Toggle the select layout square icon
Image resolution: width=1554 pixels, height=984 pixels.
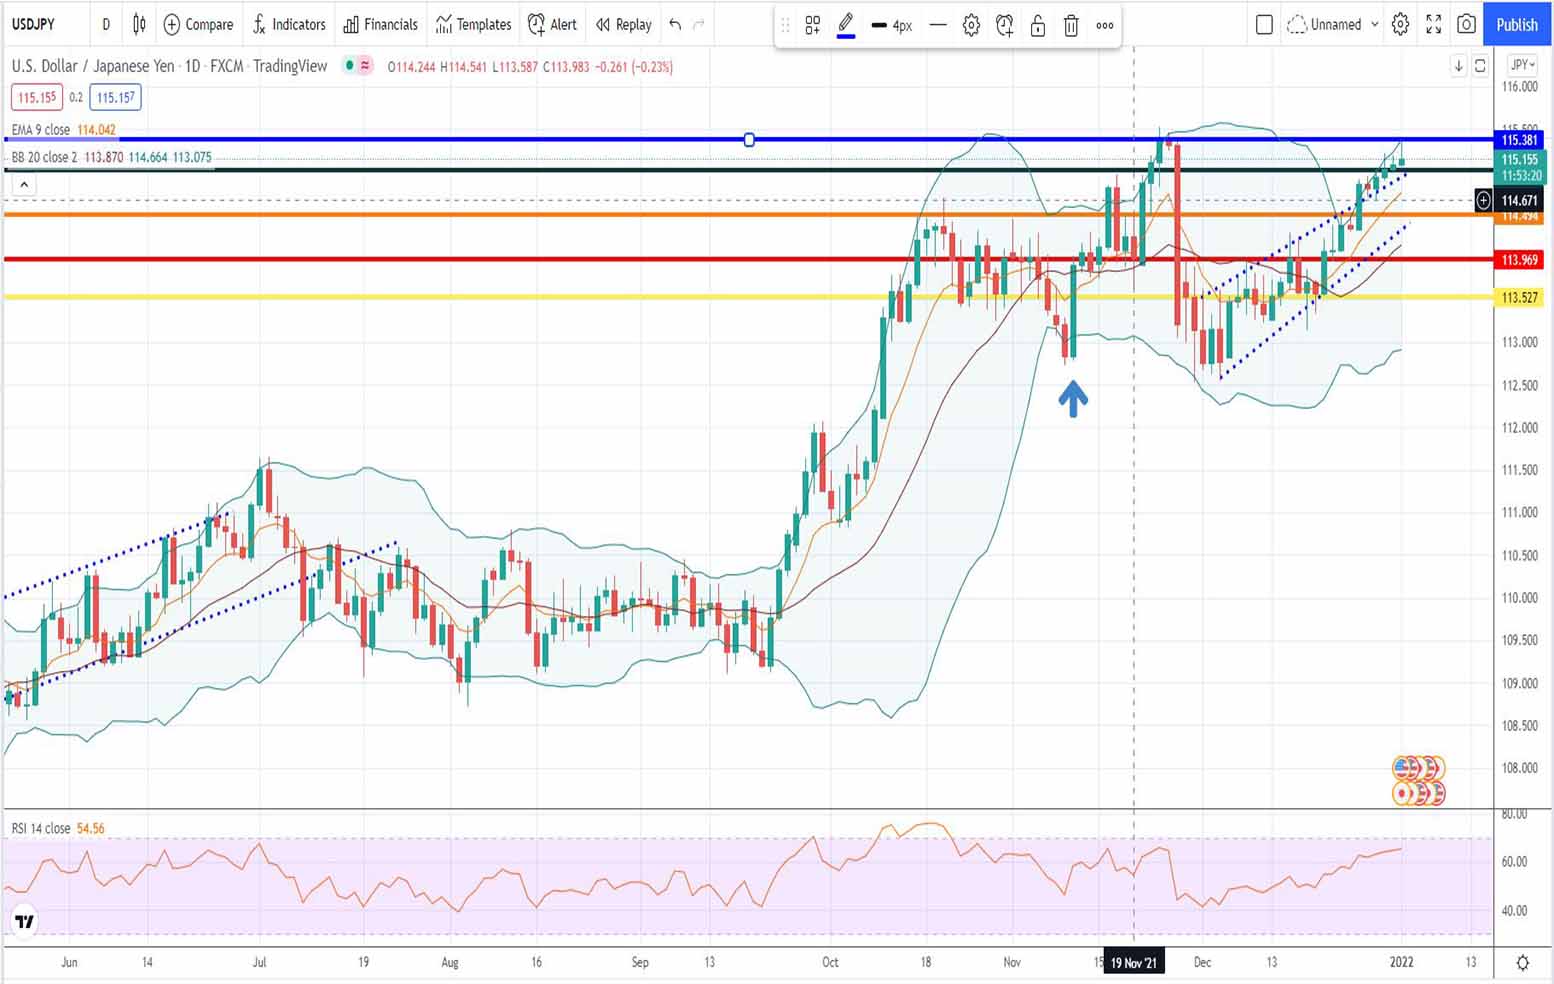coord(1264,24)
